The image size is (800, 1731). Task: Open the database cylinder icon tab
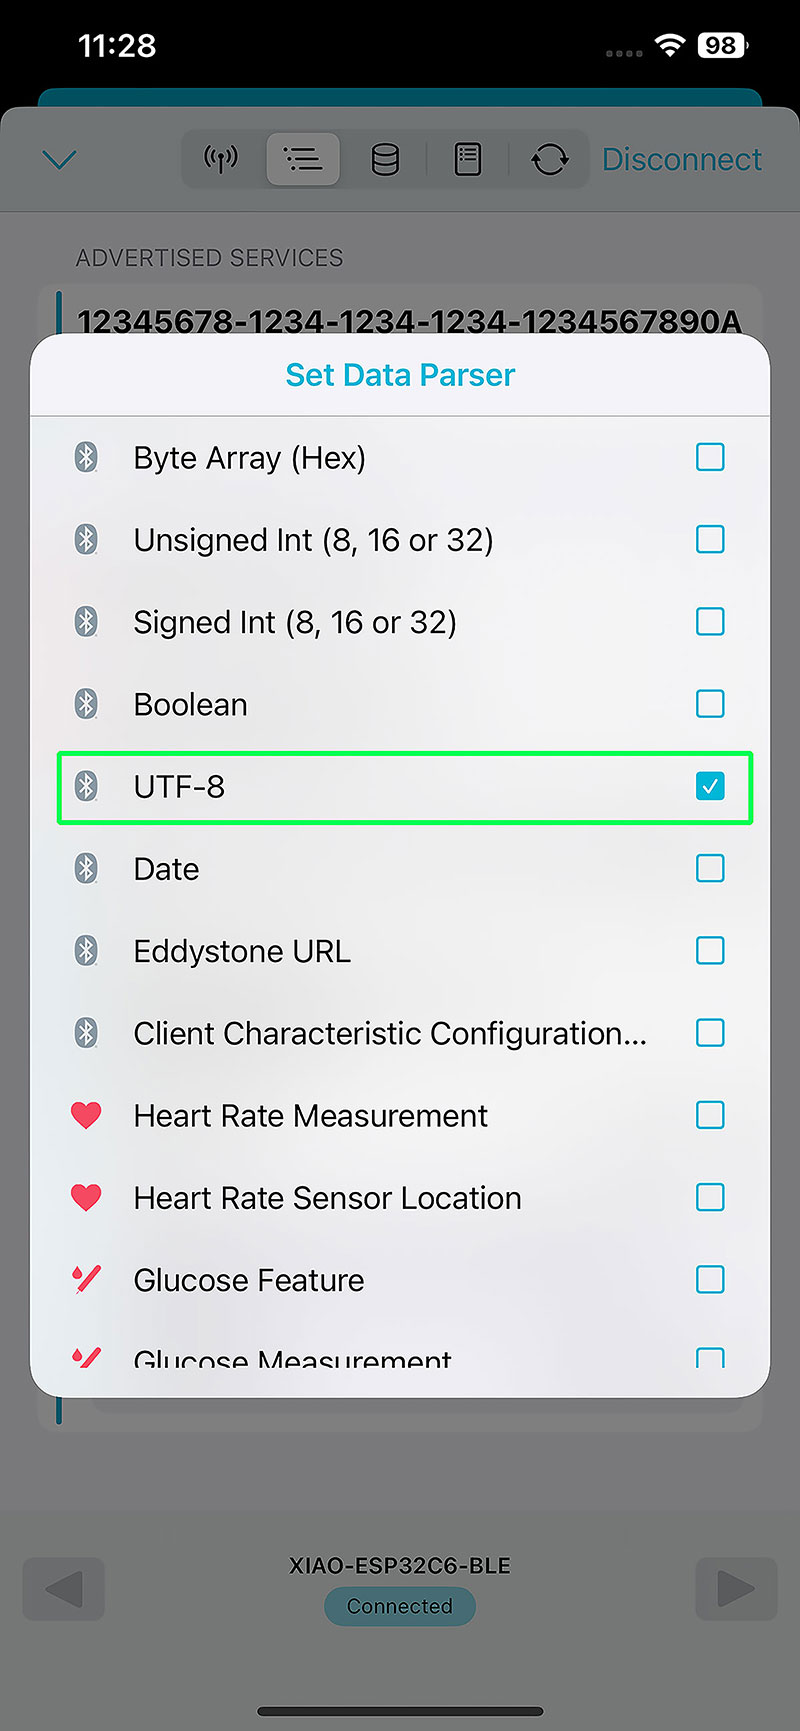tap(385, 159)
